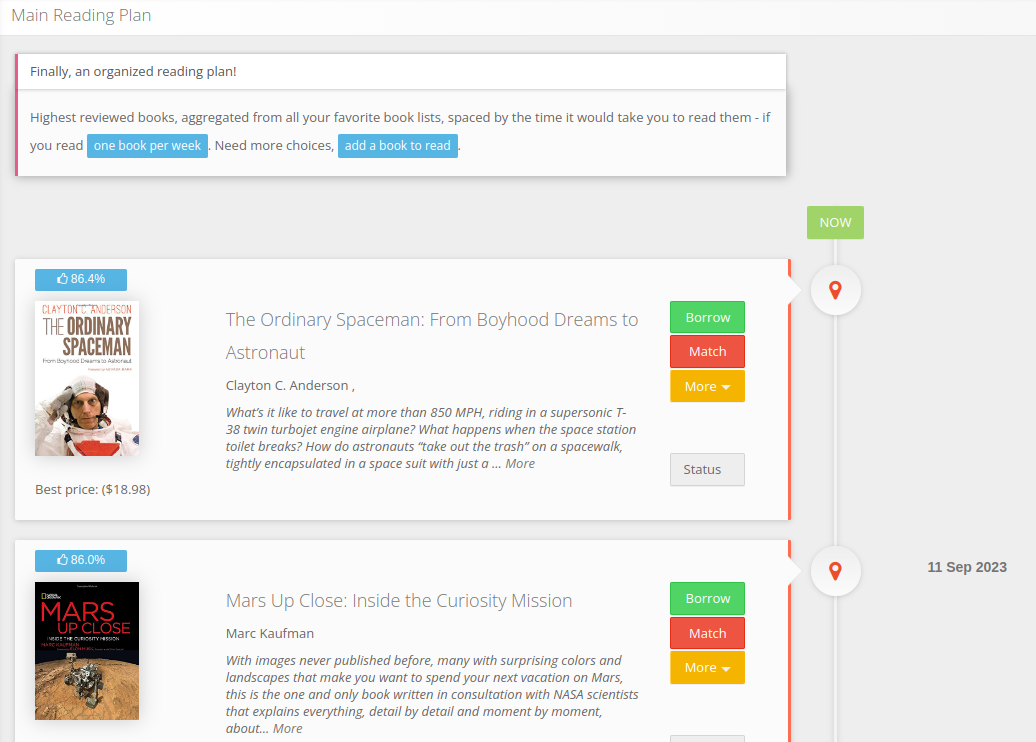Expand description More link for Mars Up Close
Image resolution: width=1036 pixels, height=742 pixels.
[x=287, y=729]
